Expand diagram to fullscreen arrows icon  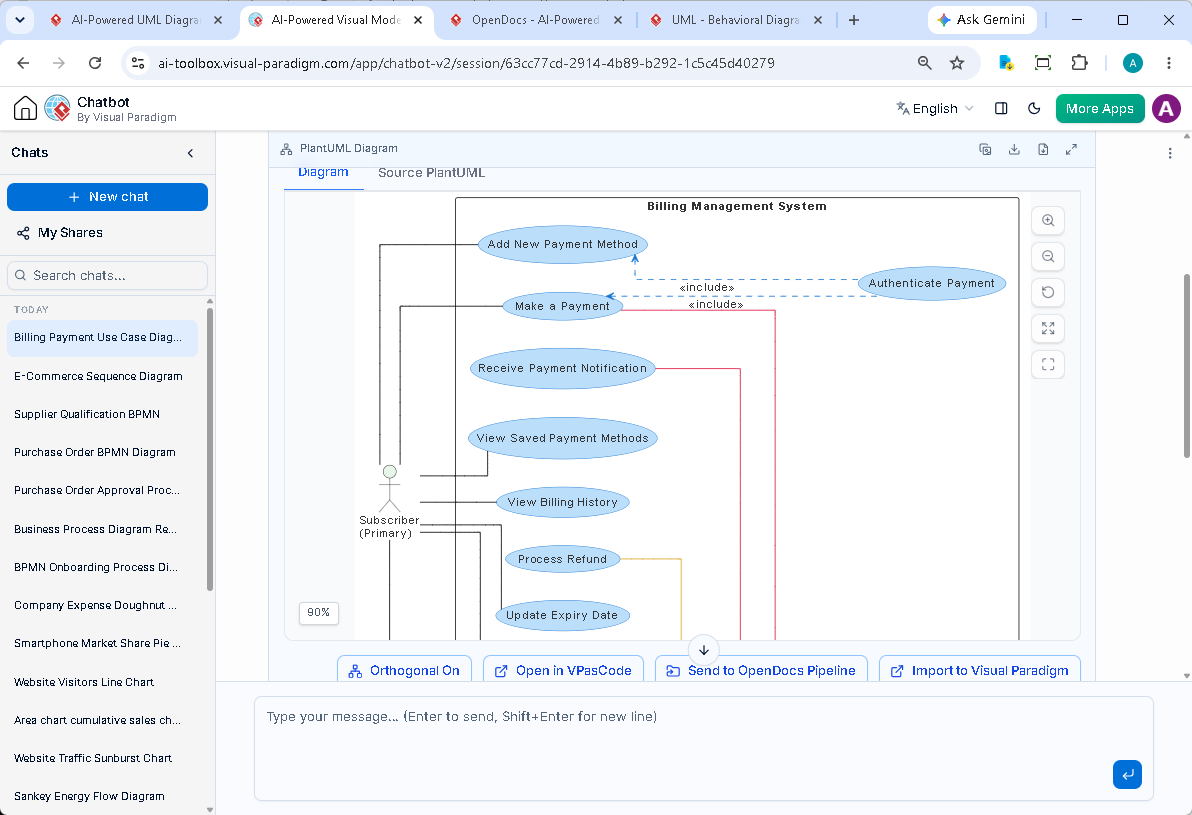(1071, 149)
